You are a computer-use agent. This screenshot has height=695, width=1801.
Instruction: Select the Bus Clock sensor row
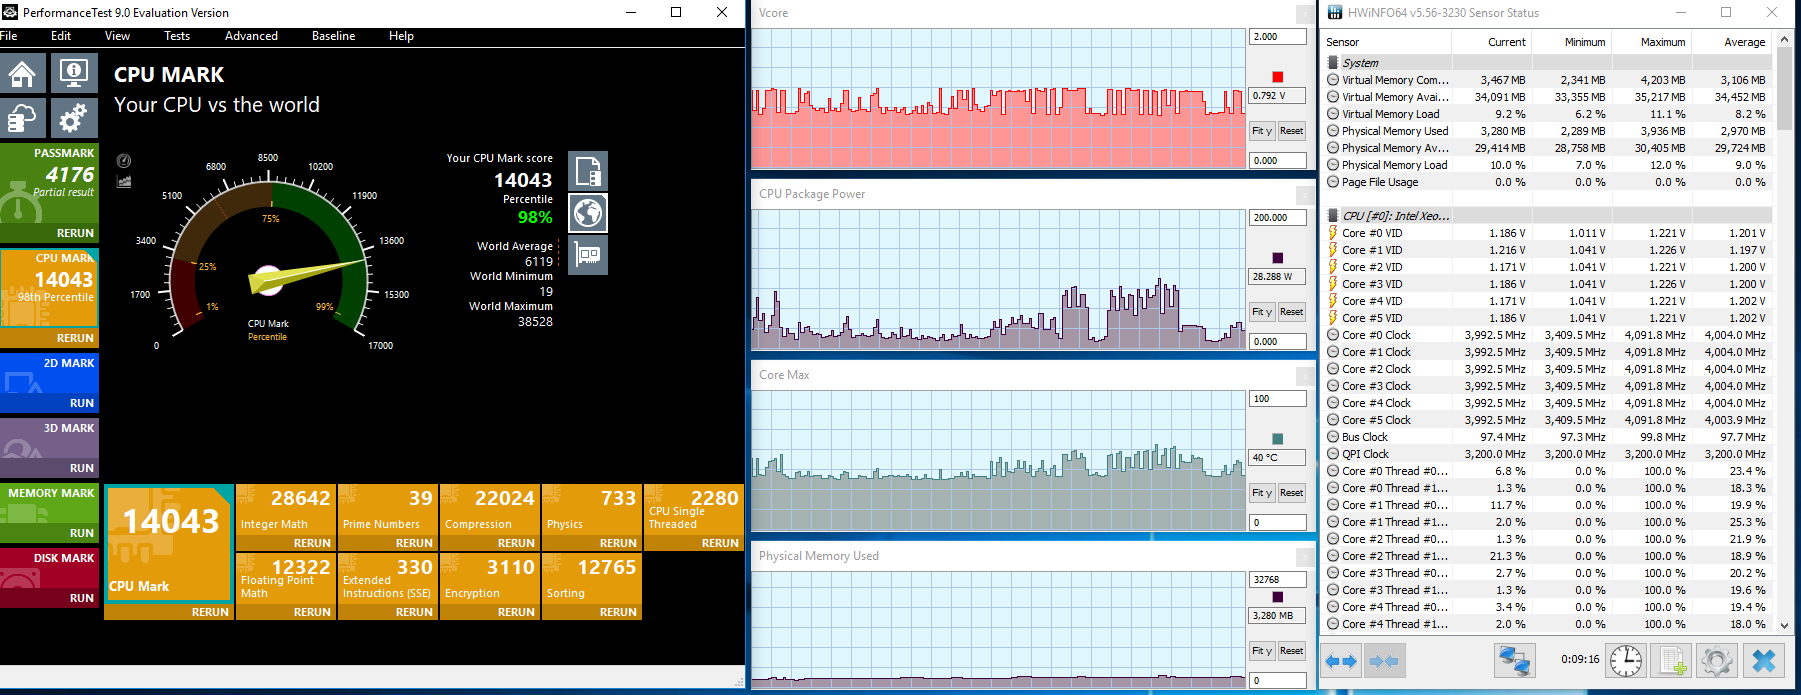tap(1547, 437)
